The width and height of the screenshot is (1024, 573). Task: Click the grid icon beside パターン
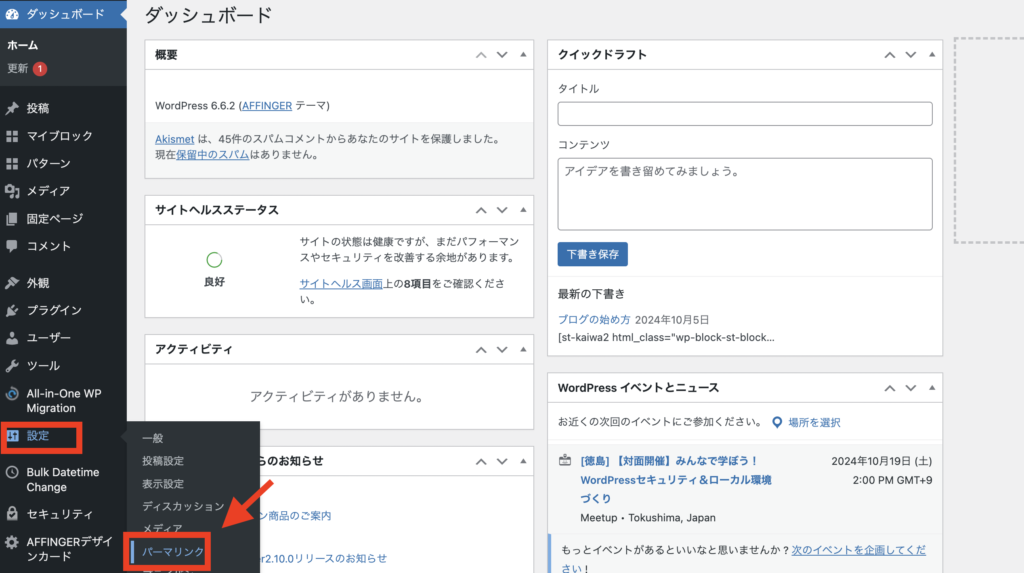(x=12, y=163)
